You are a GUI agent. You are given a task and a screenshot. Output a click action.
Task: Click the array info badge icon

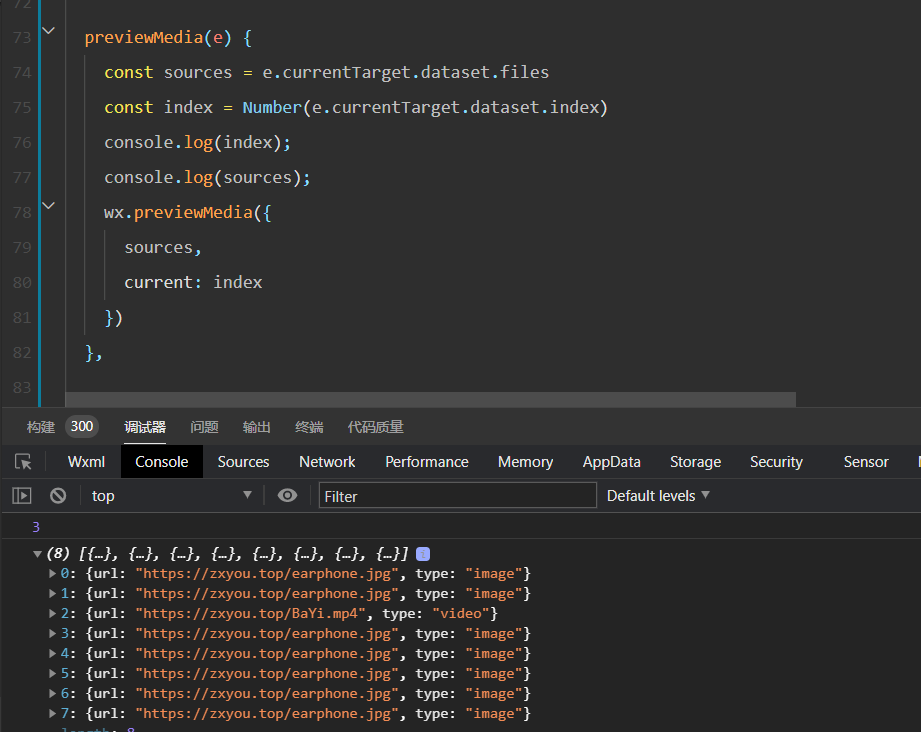[x=423, y=553]
